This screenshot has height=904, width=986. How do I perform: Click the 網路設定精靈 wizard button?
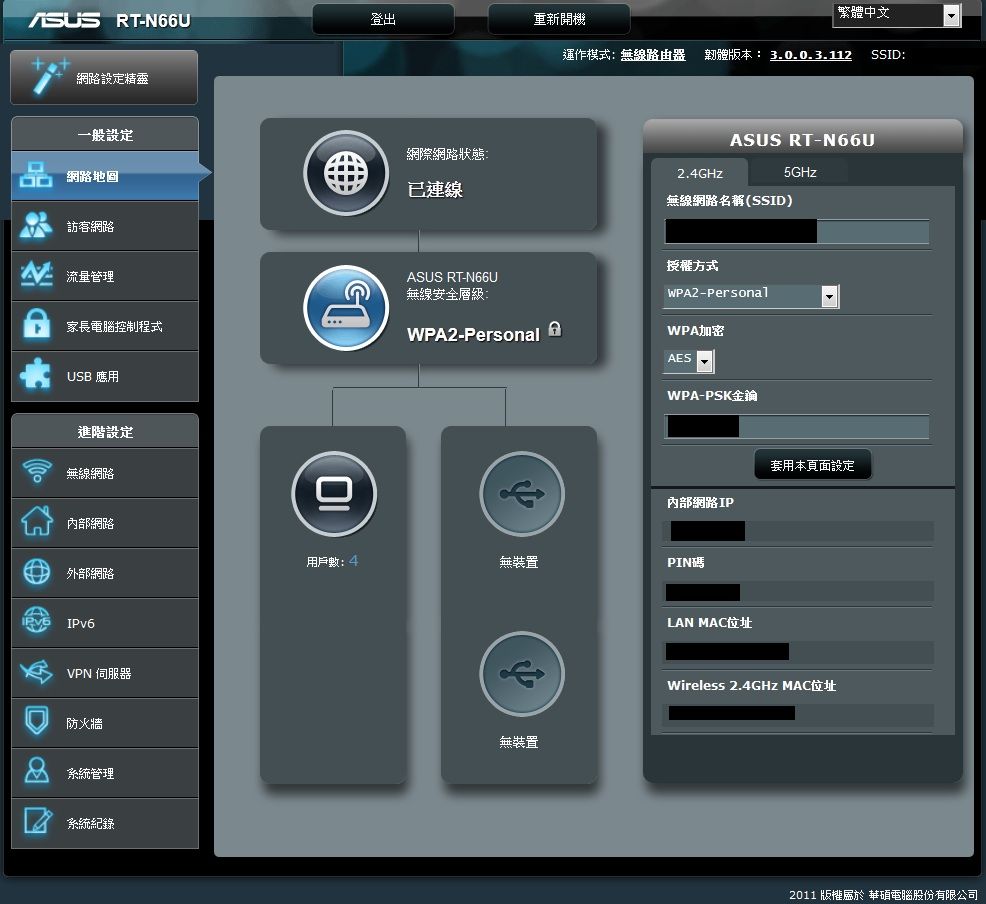pyautogui.click(x=104, y=77)
